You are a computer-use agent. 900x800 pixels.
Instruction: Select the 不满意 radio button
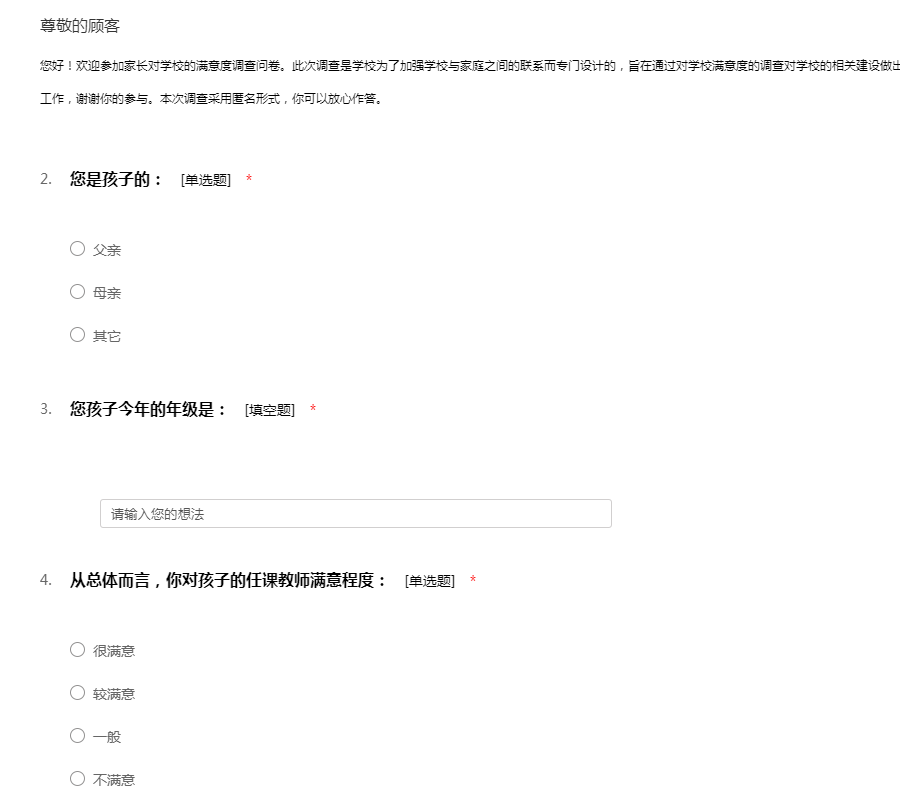pos(77,779)
